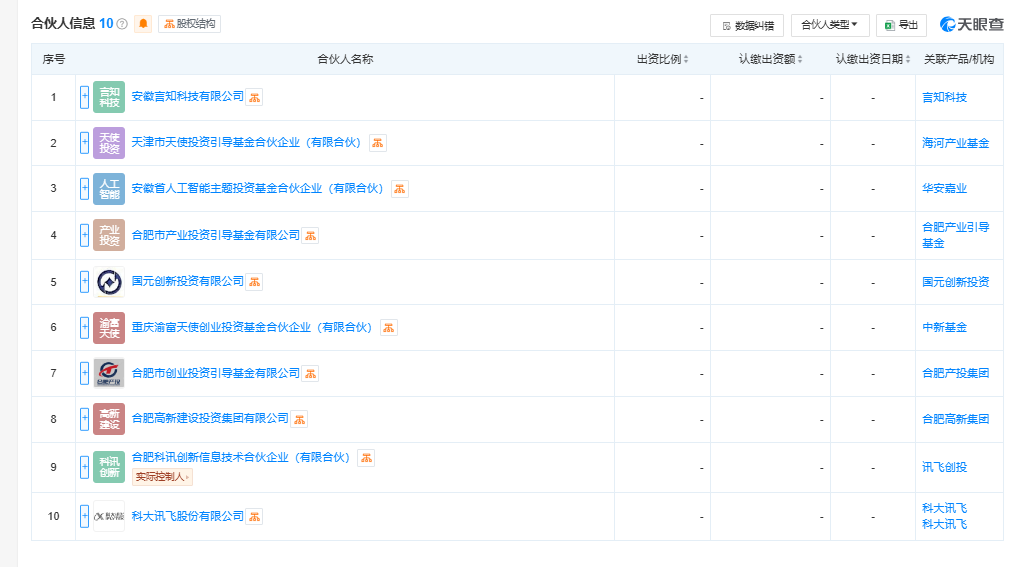Viewport: 1015px width, 567px height.
Task: Open related product link 海河产业基金
Action: [x=955, y=143]
